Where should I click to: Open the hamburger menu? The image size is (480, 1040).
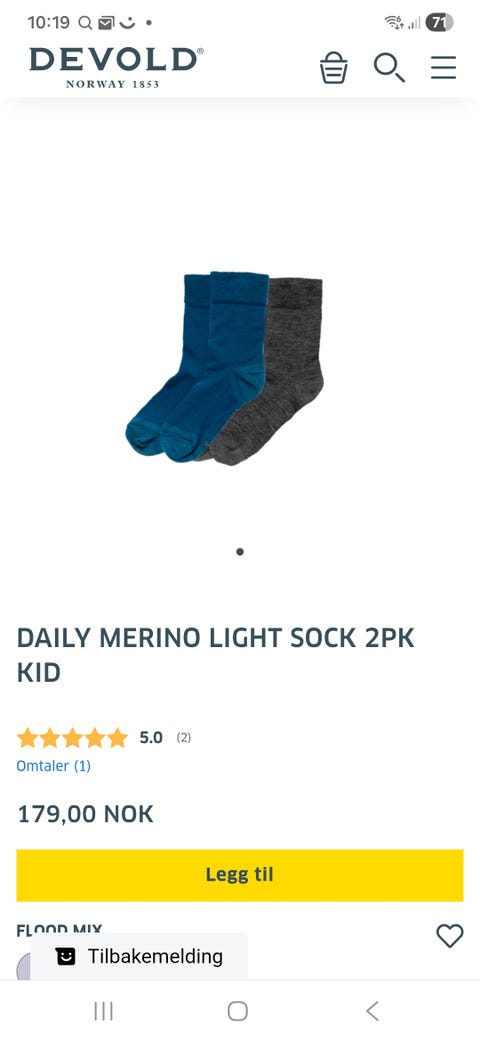[x=444, y=68]
